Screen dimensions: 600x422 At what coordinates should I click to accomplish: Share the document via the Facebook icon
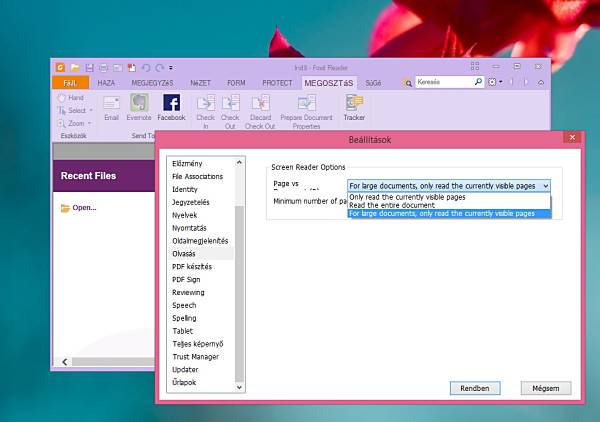[171, 103]
